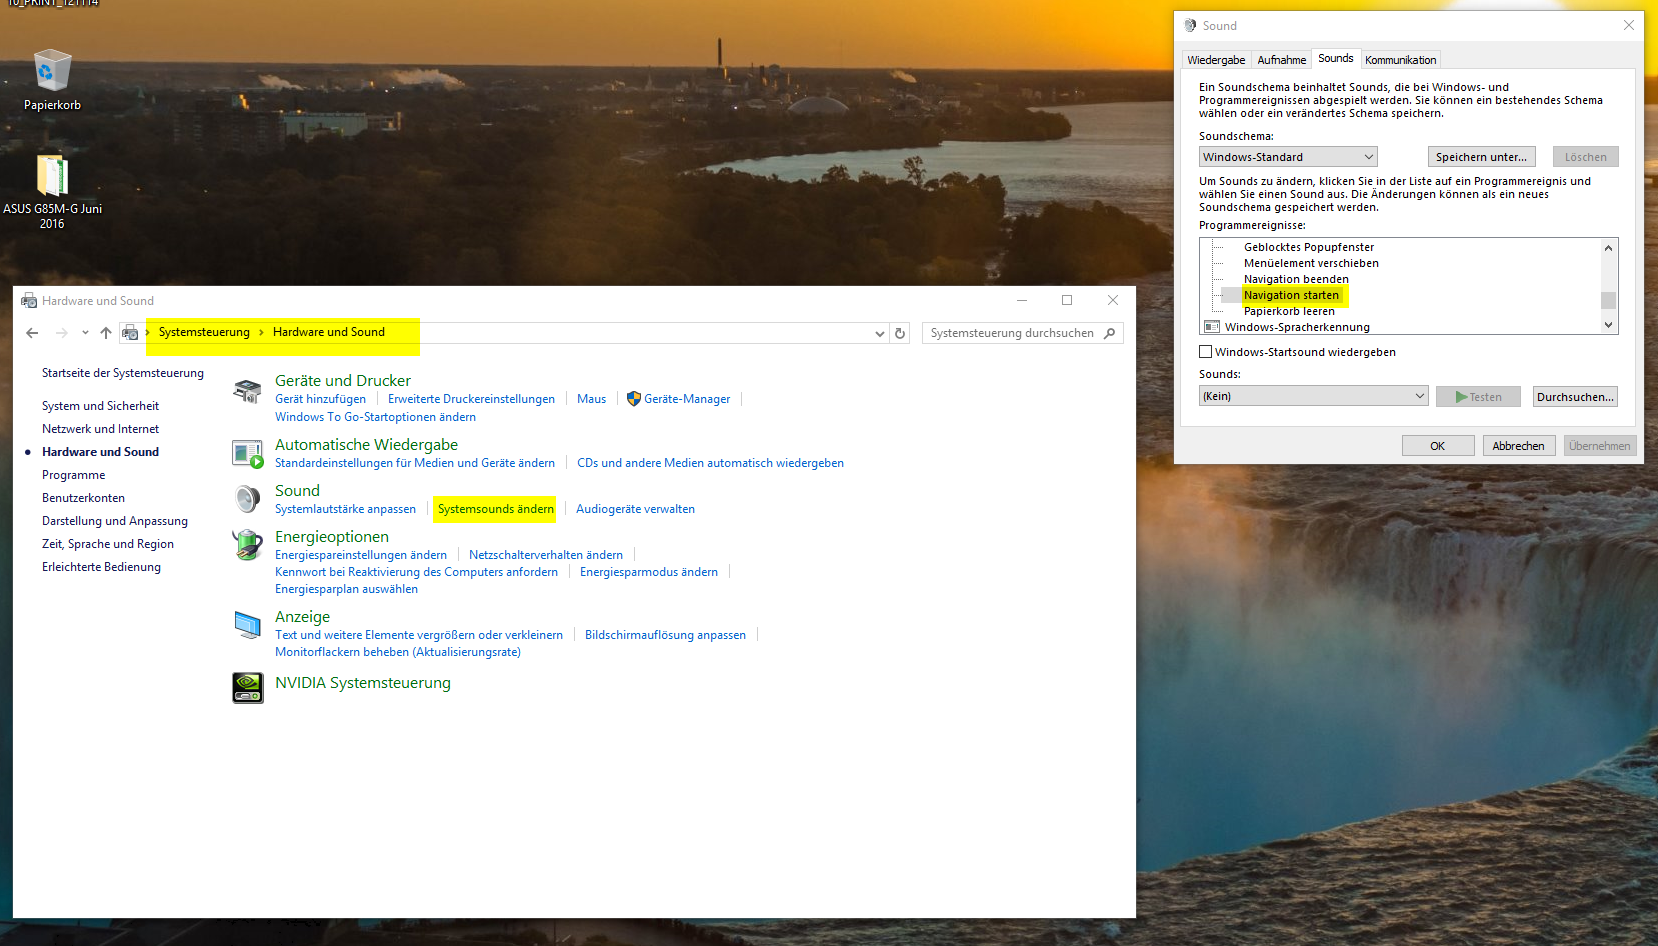Close the Sound dialog window
This screenshot has width=1658, height=946.
click(x=1628, y=25)
